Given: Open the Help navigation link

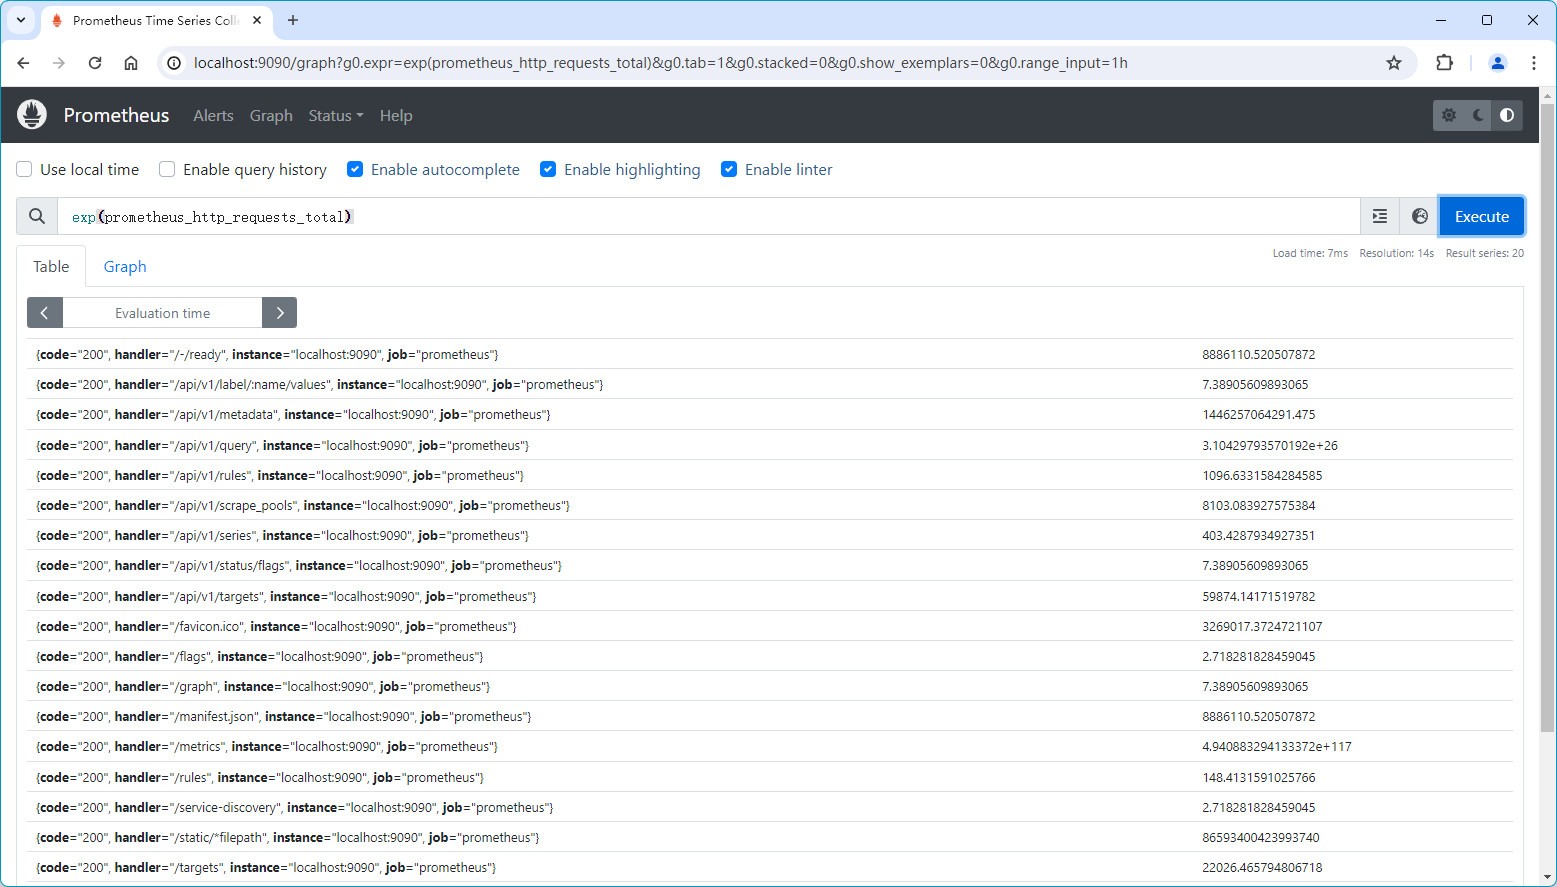Looking at the screenshot, I should click(x=396, y=115).
